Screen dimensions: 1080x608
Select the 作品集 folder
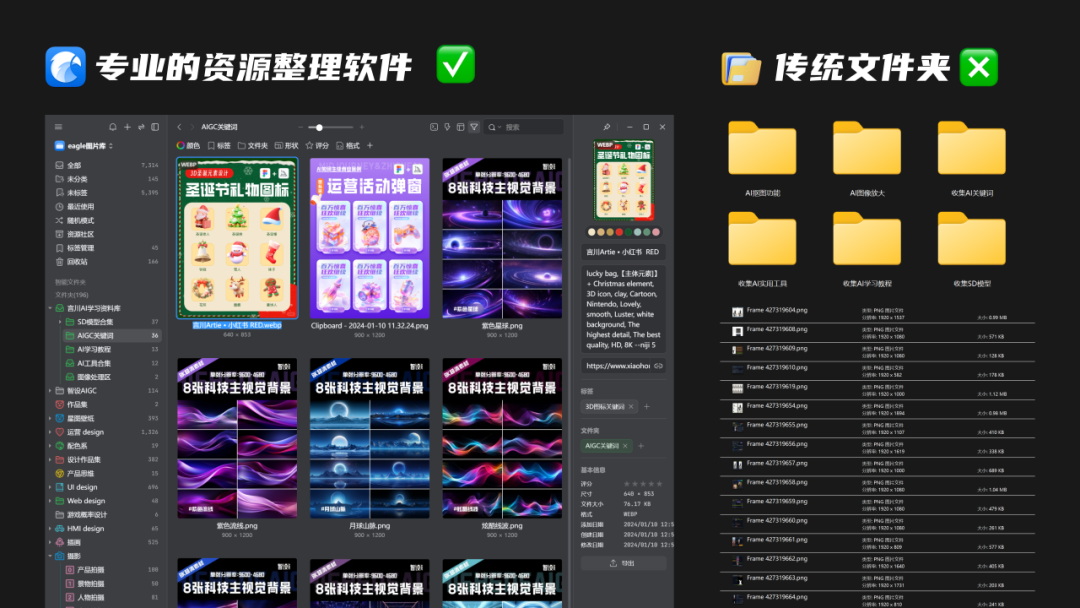(x=106, y=404)
